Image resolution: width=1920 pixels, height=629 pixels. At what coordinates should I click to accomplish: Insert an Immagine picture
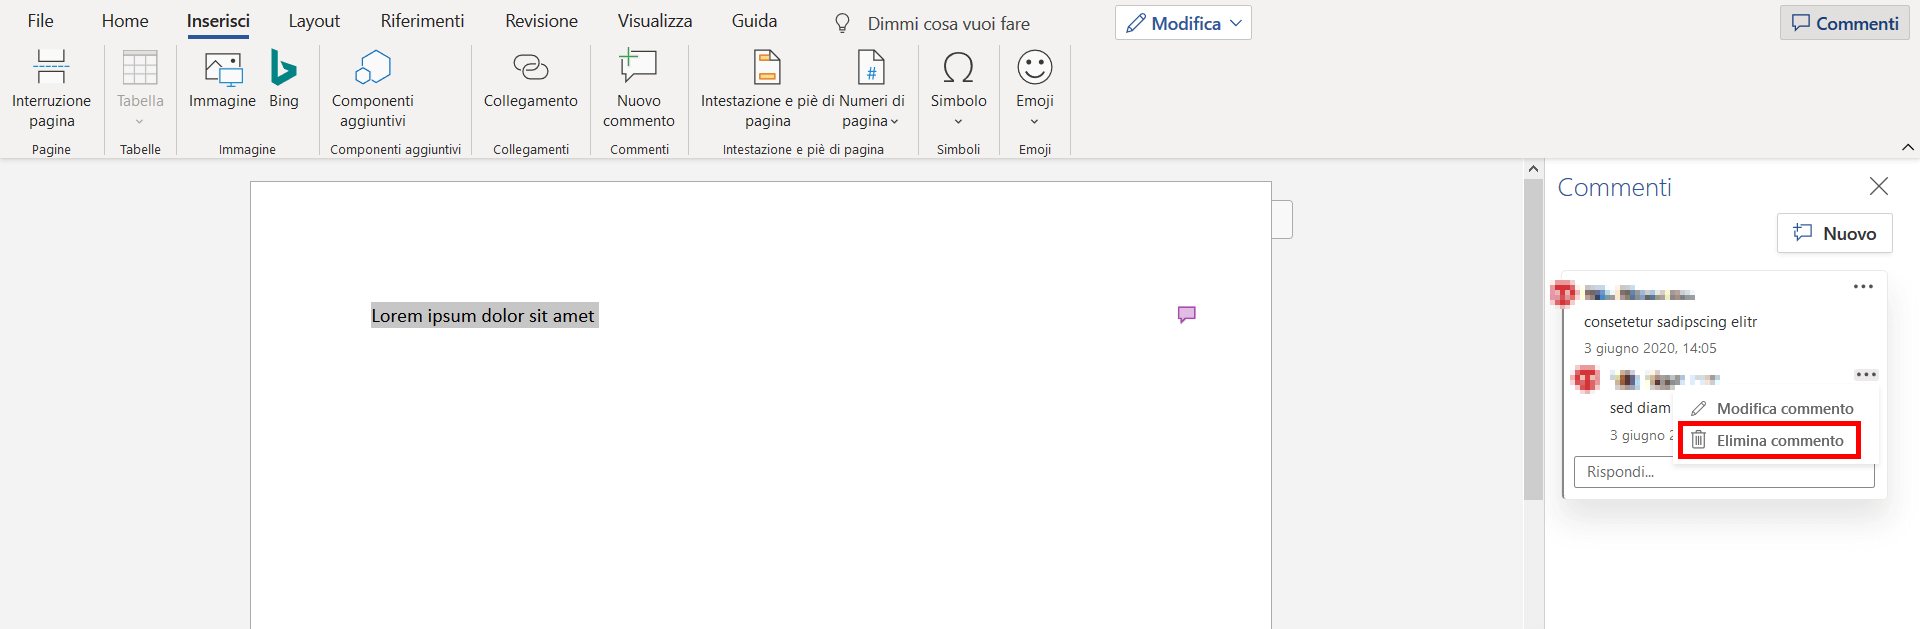[x=222, y=80]
